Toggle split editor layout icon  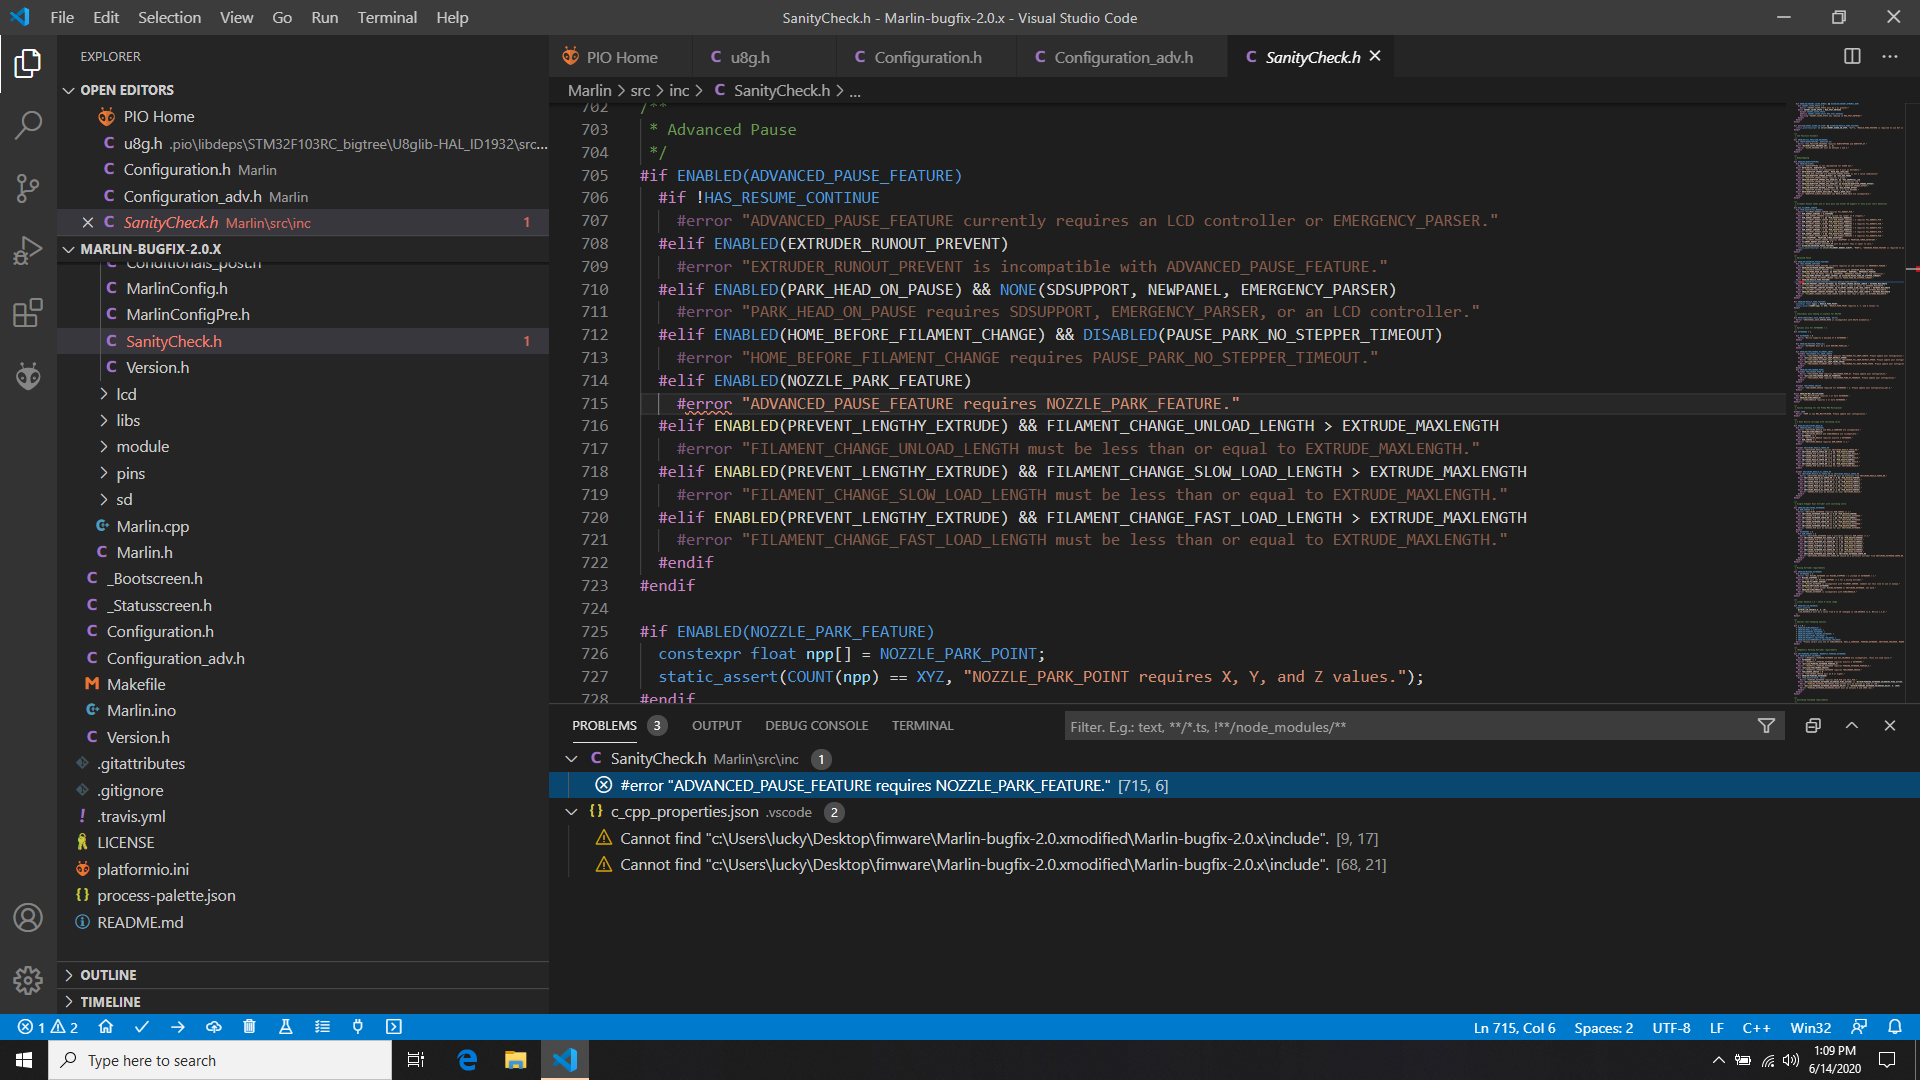[x=1853, y=56]
